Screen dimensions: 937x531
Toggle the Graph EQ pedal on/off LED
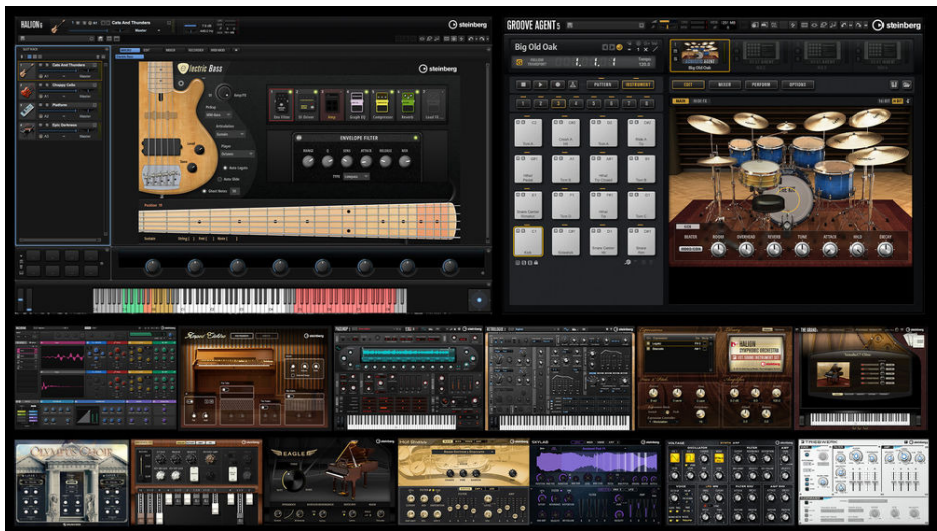point(366,93)
